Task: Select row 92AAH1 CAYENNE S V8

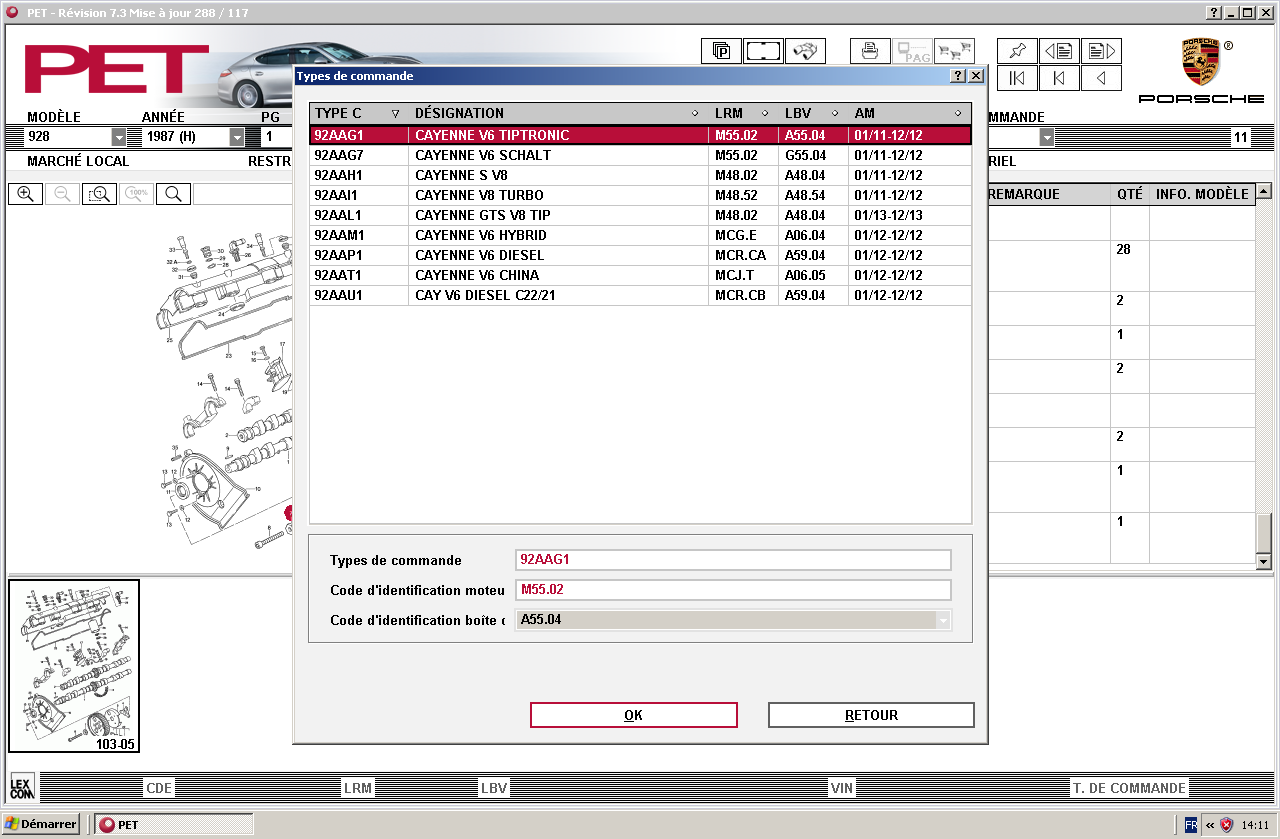Action: pyautogui.click(x=640, y=175)
